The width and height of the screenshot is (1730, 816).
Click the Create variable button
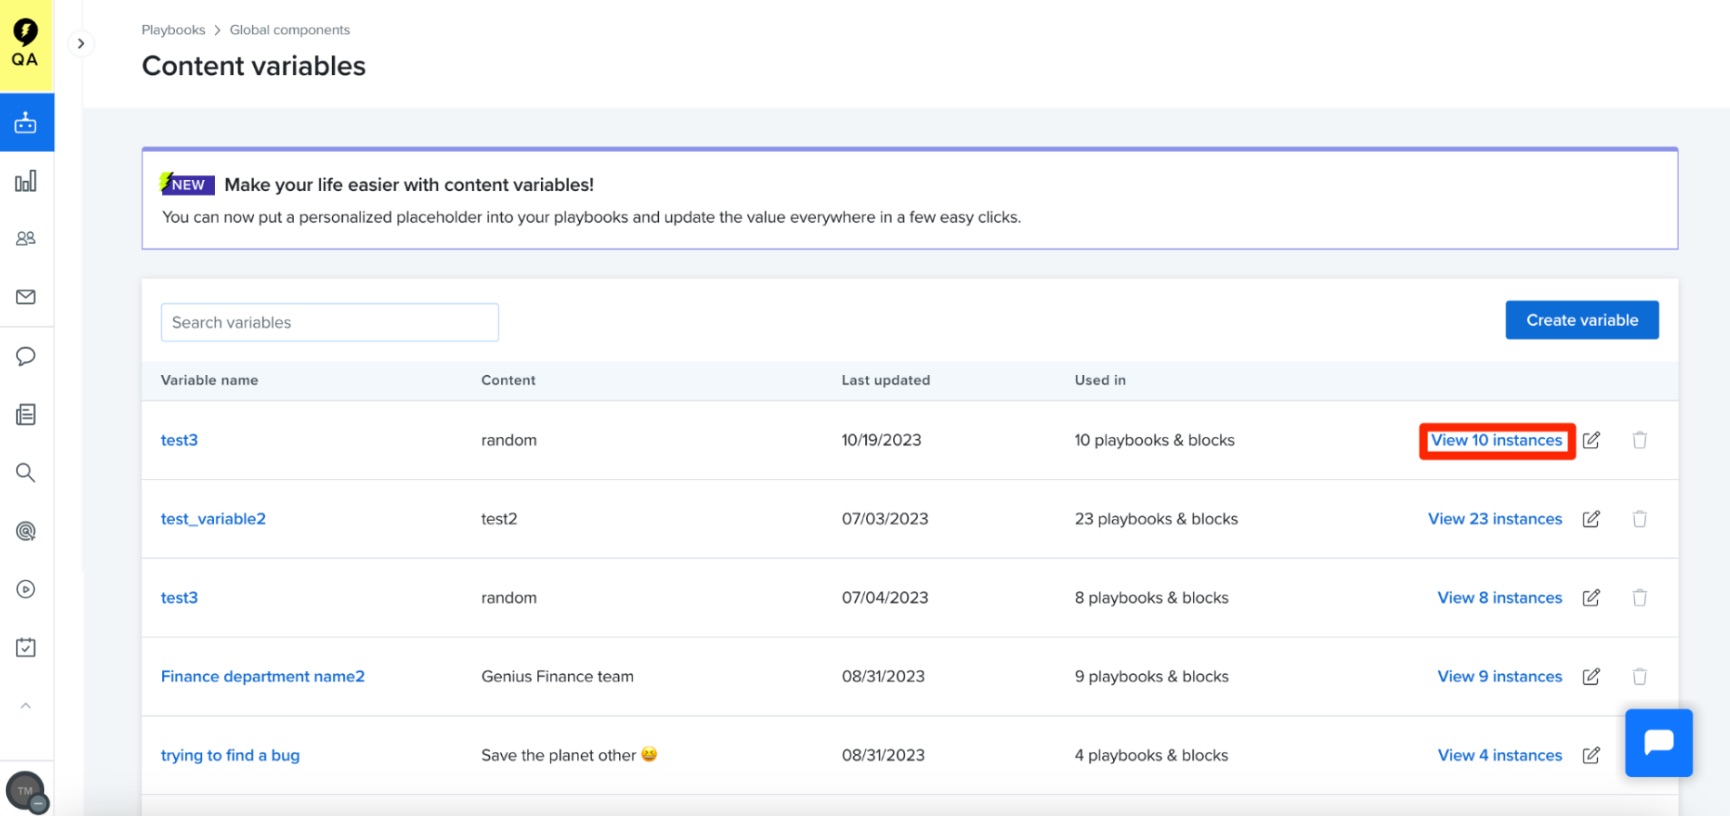pos(1582,320)
